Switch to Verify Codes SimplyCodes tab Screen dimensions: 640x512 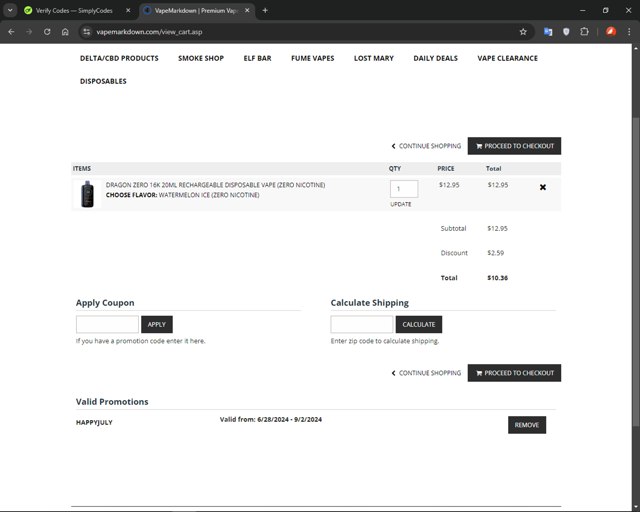pyautogui.click(x=74, y=11)
